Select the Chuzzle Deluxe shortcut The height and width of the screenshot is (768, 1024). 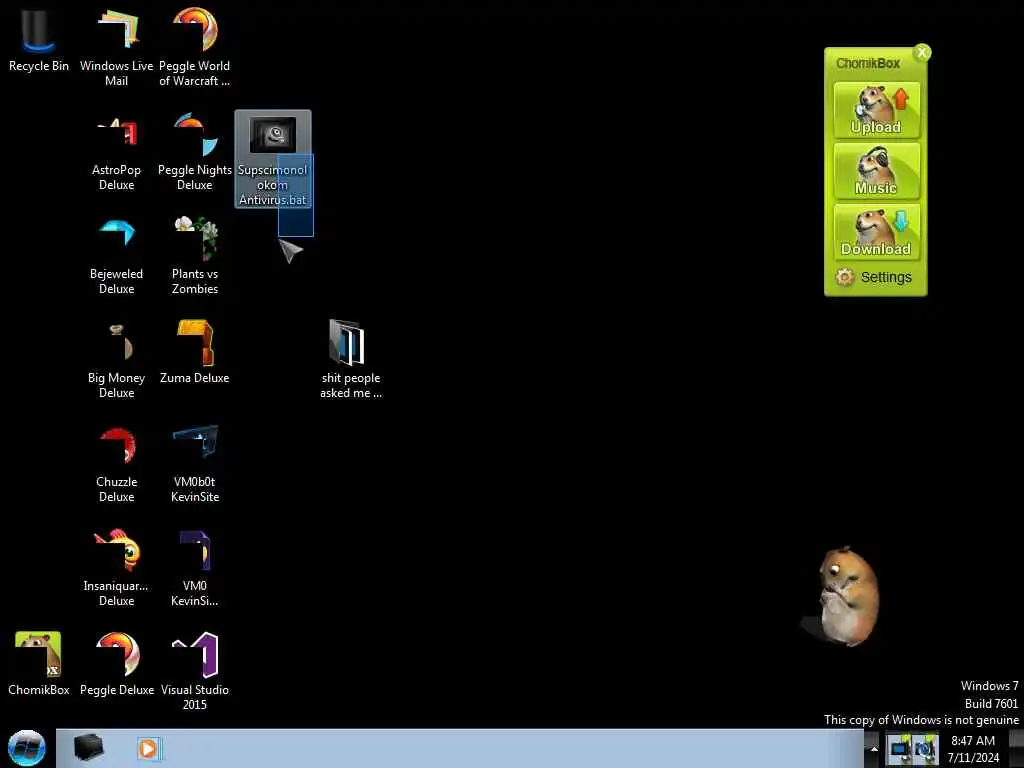click(x=116, y=464)
